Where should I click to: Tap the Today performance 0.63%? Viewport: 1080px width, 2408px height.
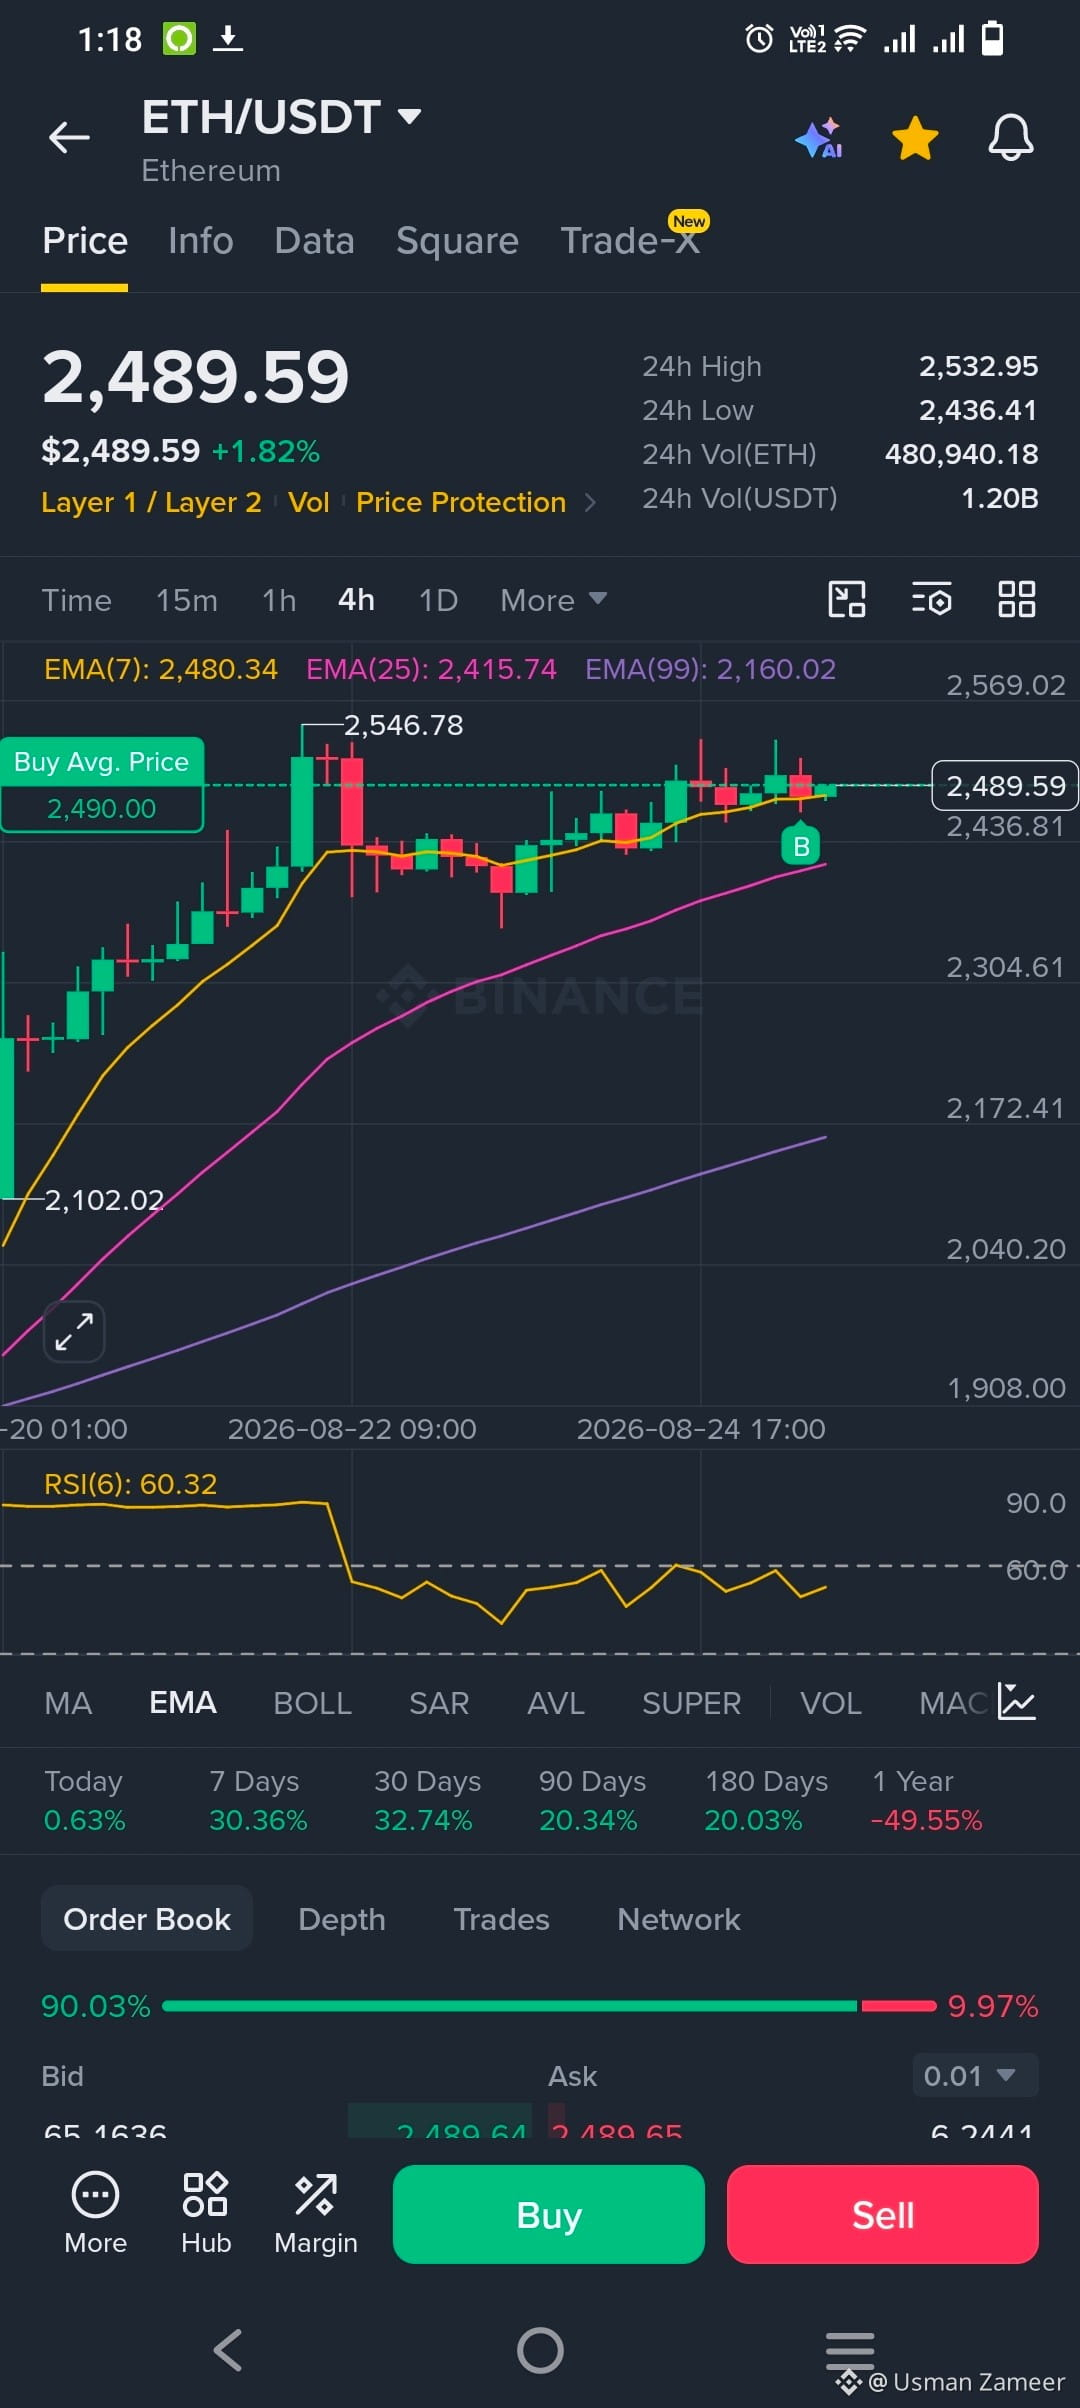coord(85,1820)
